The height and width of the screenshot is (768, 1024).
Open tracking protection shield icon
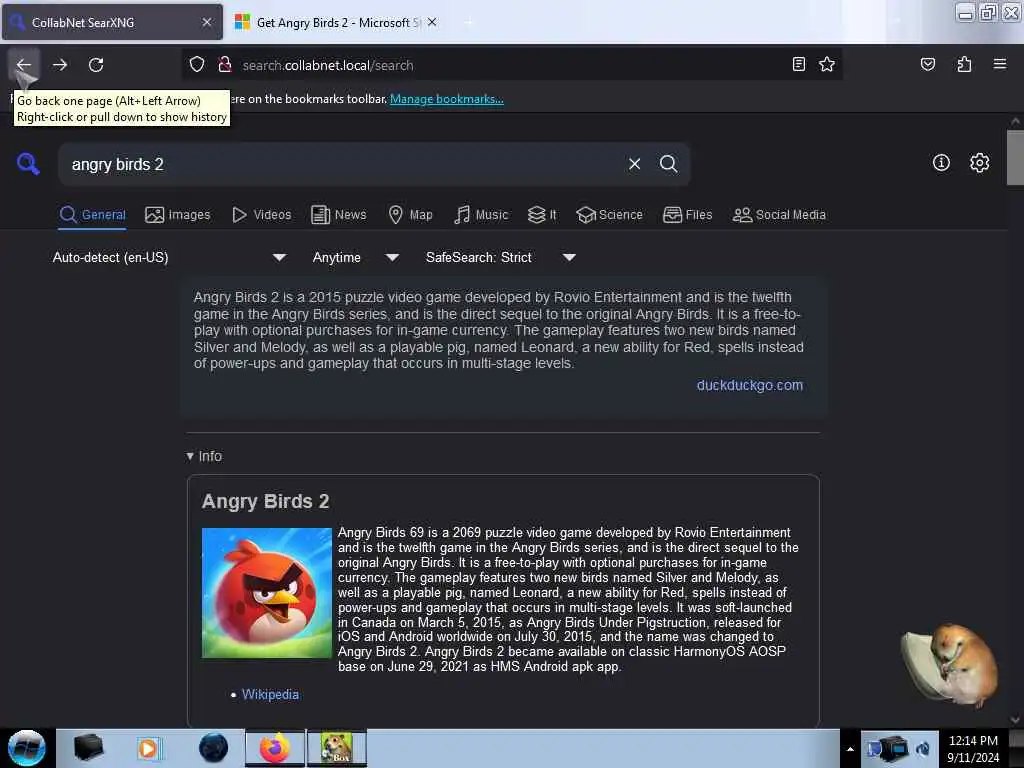(x=197, y=65)
